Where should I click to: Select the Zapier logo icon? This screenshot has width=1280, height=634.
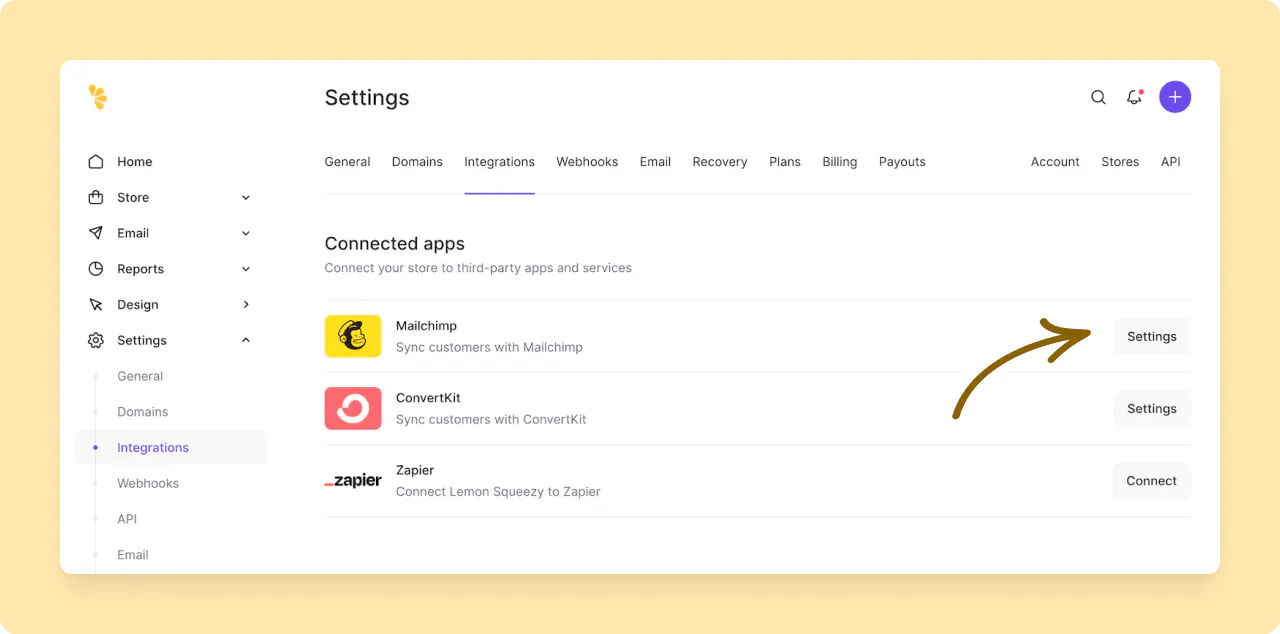click(x=352, y=480)
